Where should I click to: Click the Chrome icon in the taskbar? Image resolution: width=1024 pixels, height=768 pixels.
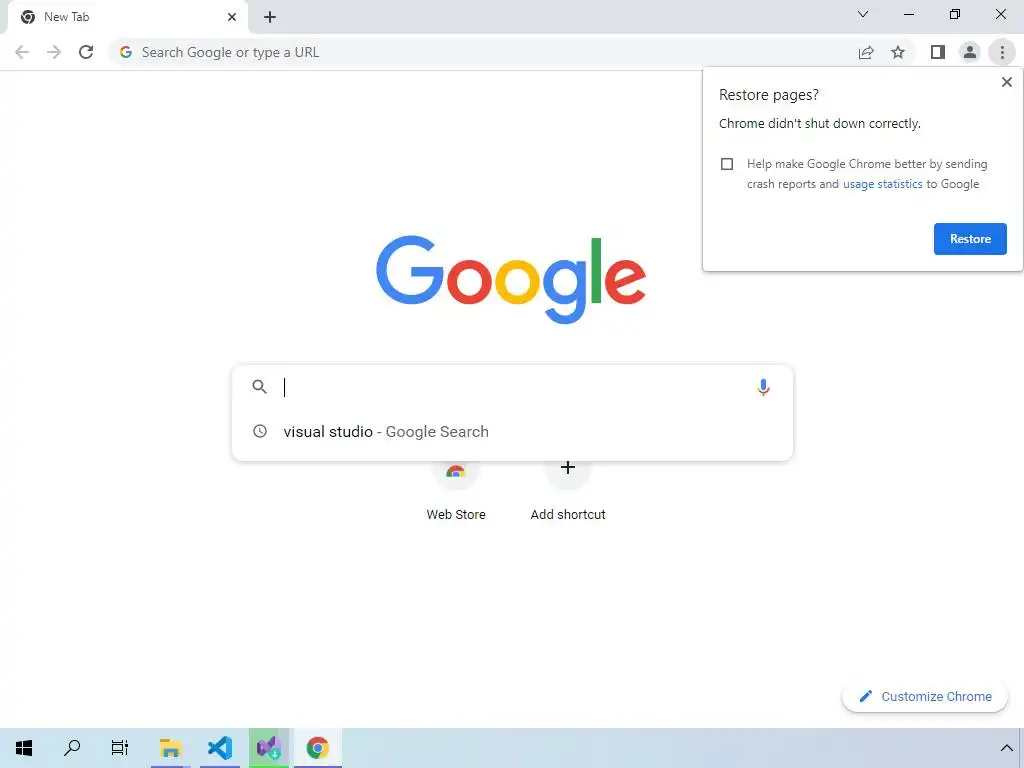[x=318, y=748]
